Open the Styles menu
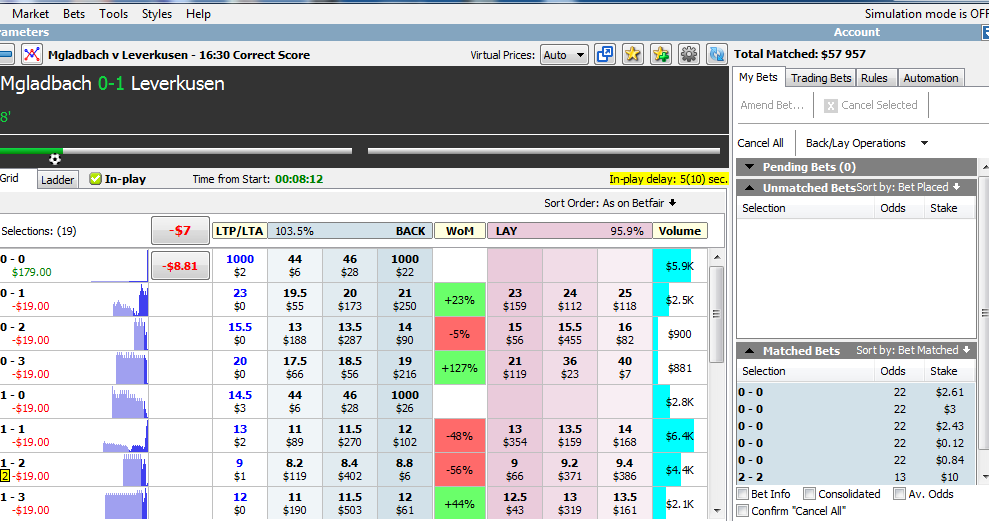 tap(157, 14)
